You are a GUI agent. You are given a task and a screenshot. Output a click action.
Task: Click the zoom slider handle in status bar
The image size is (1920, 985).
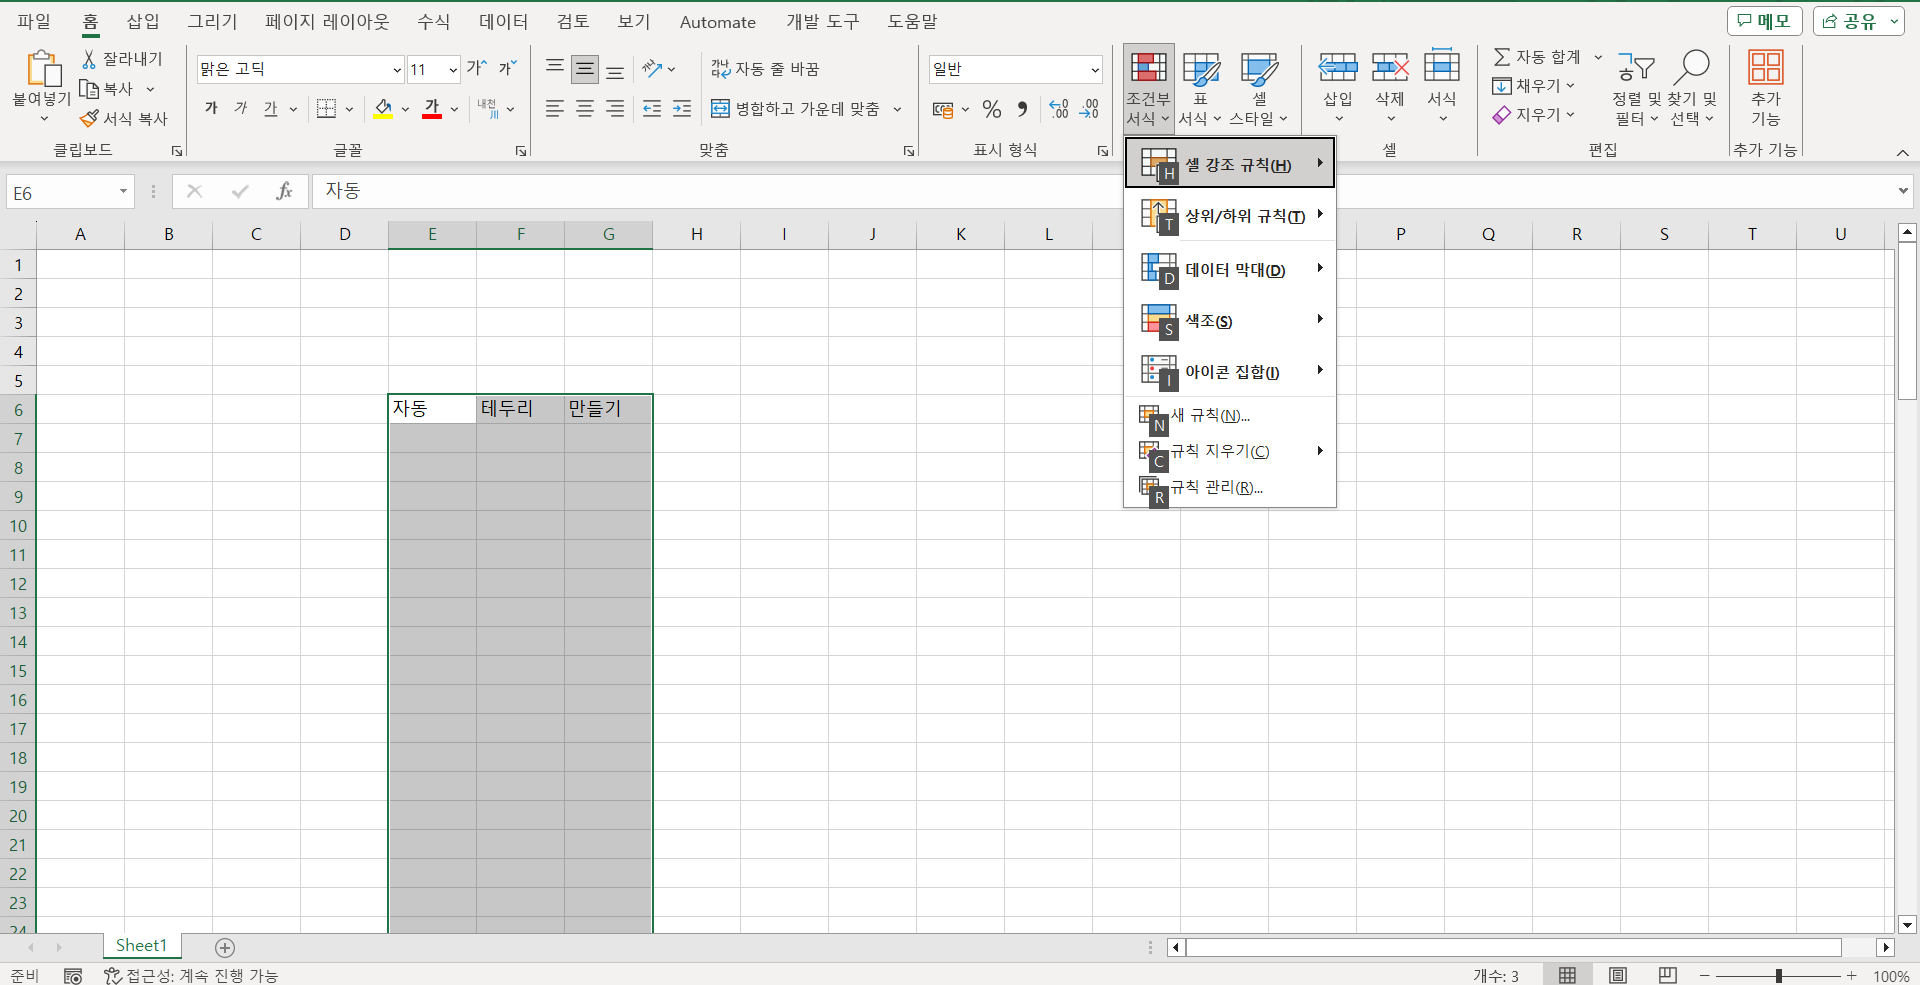point(1779,975)
